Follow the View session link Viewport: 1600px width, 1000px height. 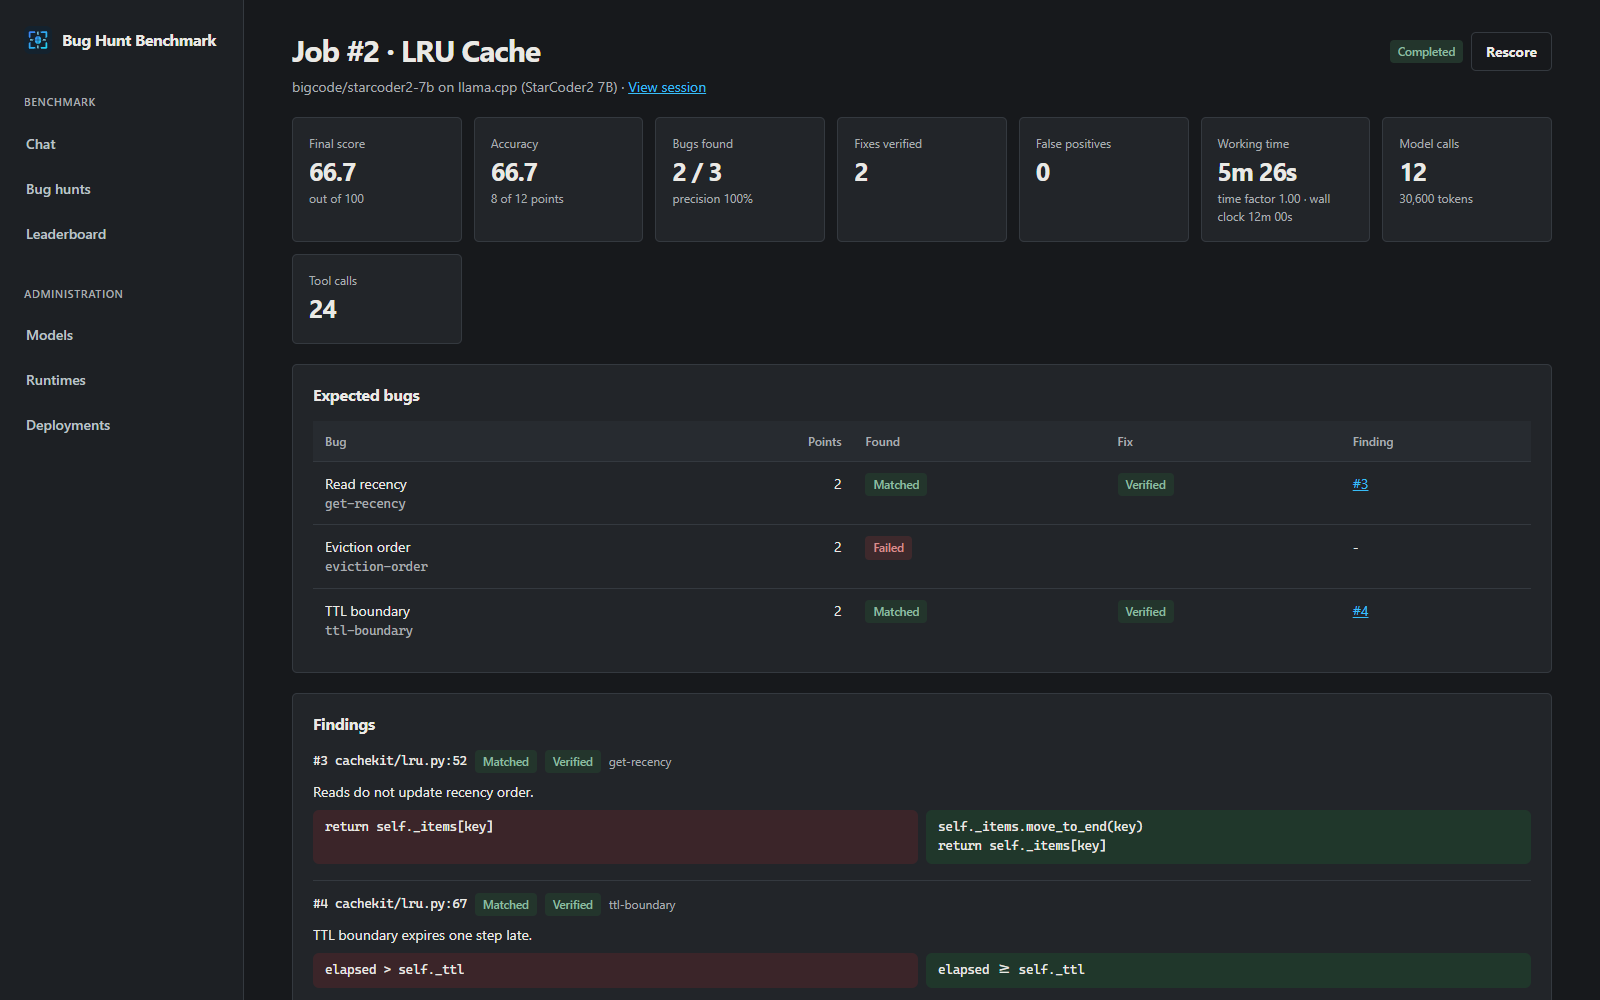click(667, 87)
